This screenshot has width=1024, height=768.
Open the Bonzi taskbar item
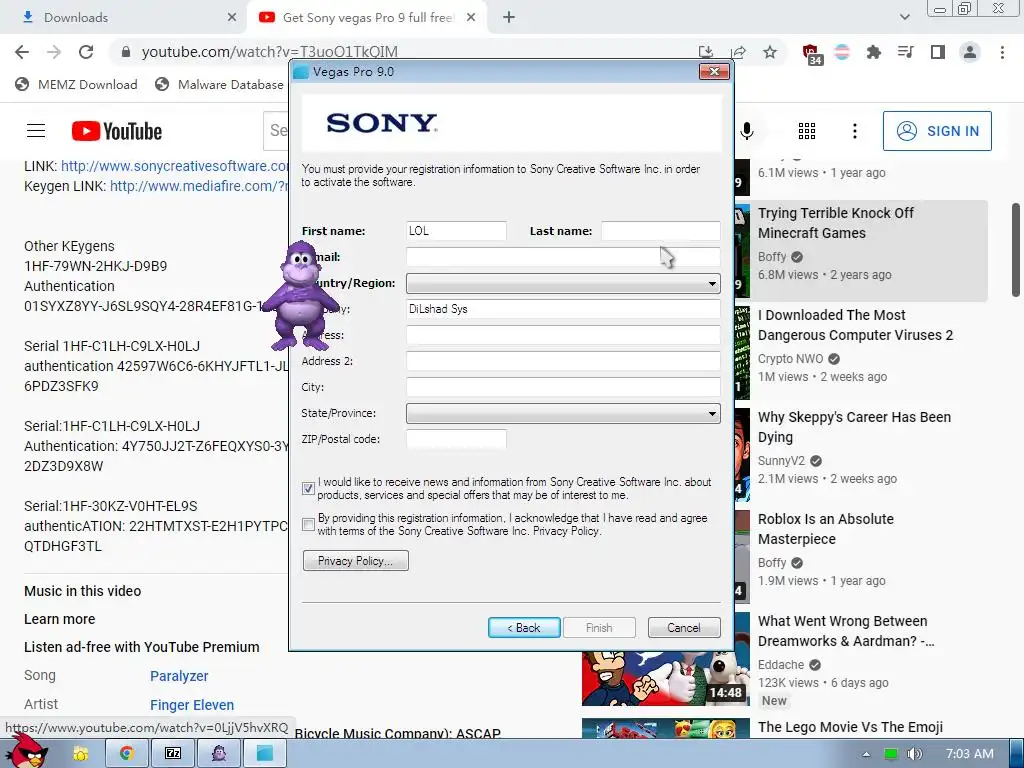click(x=219, y=754)
